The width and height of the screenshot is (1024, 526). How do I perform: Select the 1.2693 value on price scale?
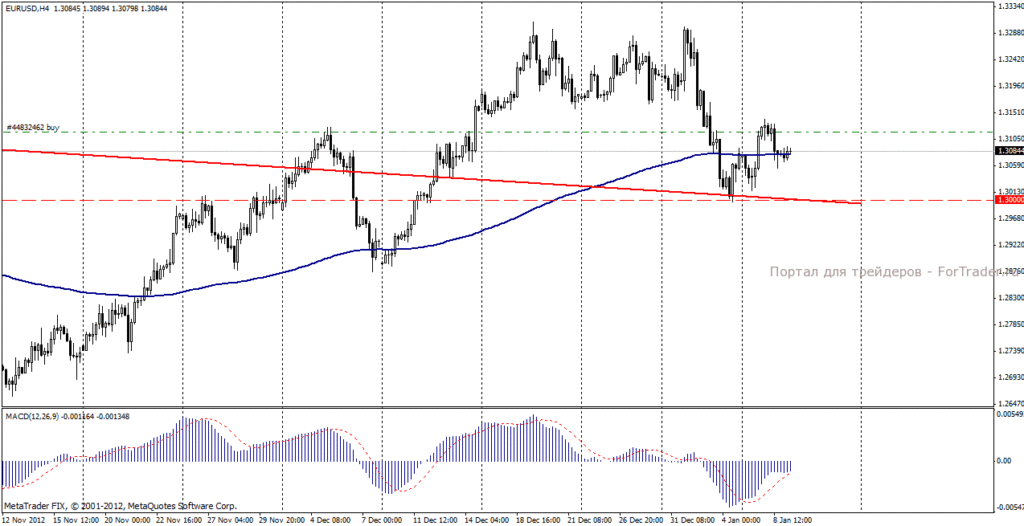point(1011,377)
